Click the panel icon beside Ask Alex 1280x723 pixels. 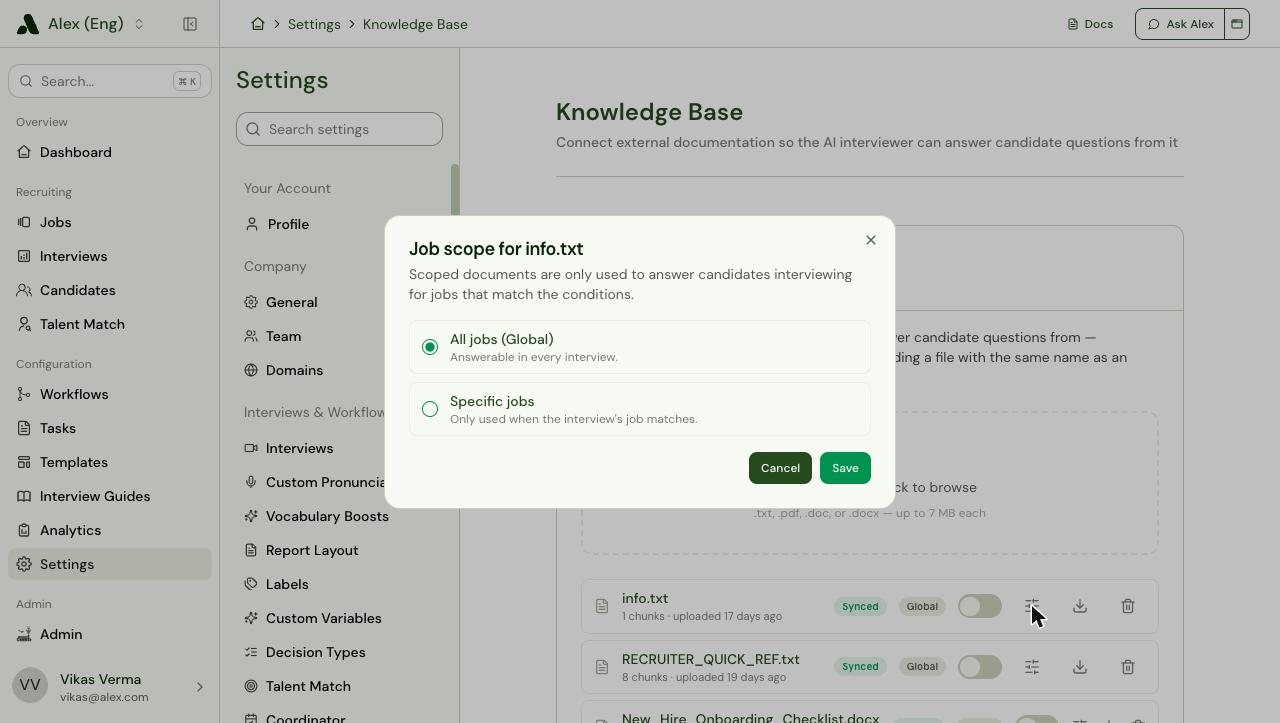coord(1237,24)
